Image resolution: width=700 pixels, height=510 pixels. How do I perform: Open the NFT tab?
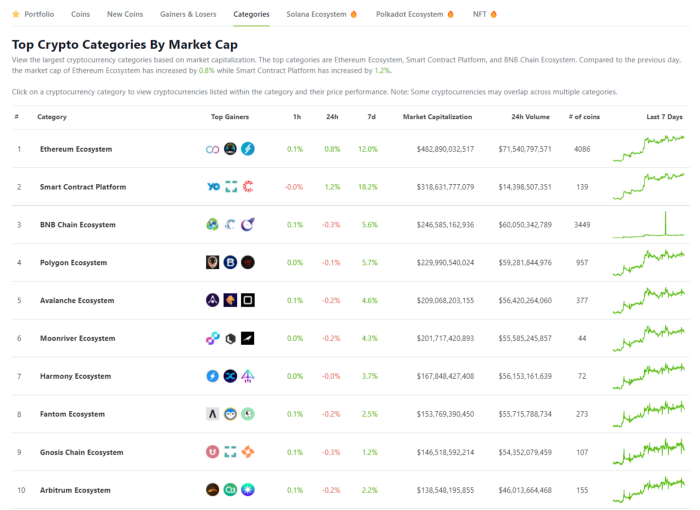(x=479, y=14)
